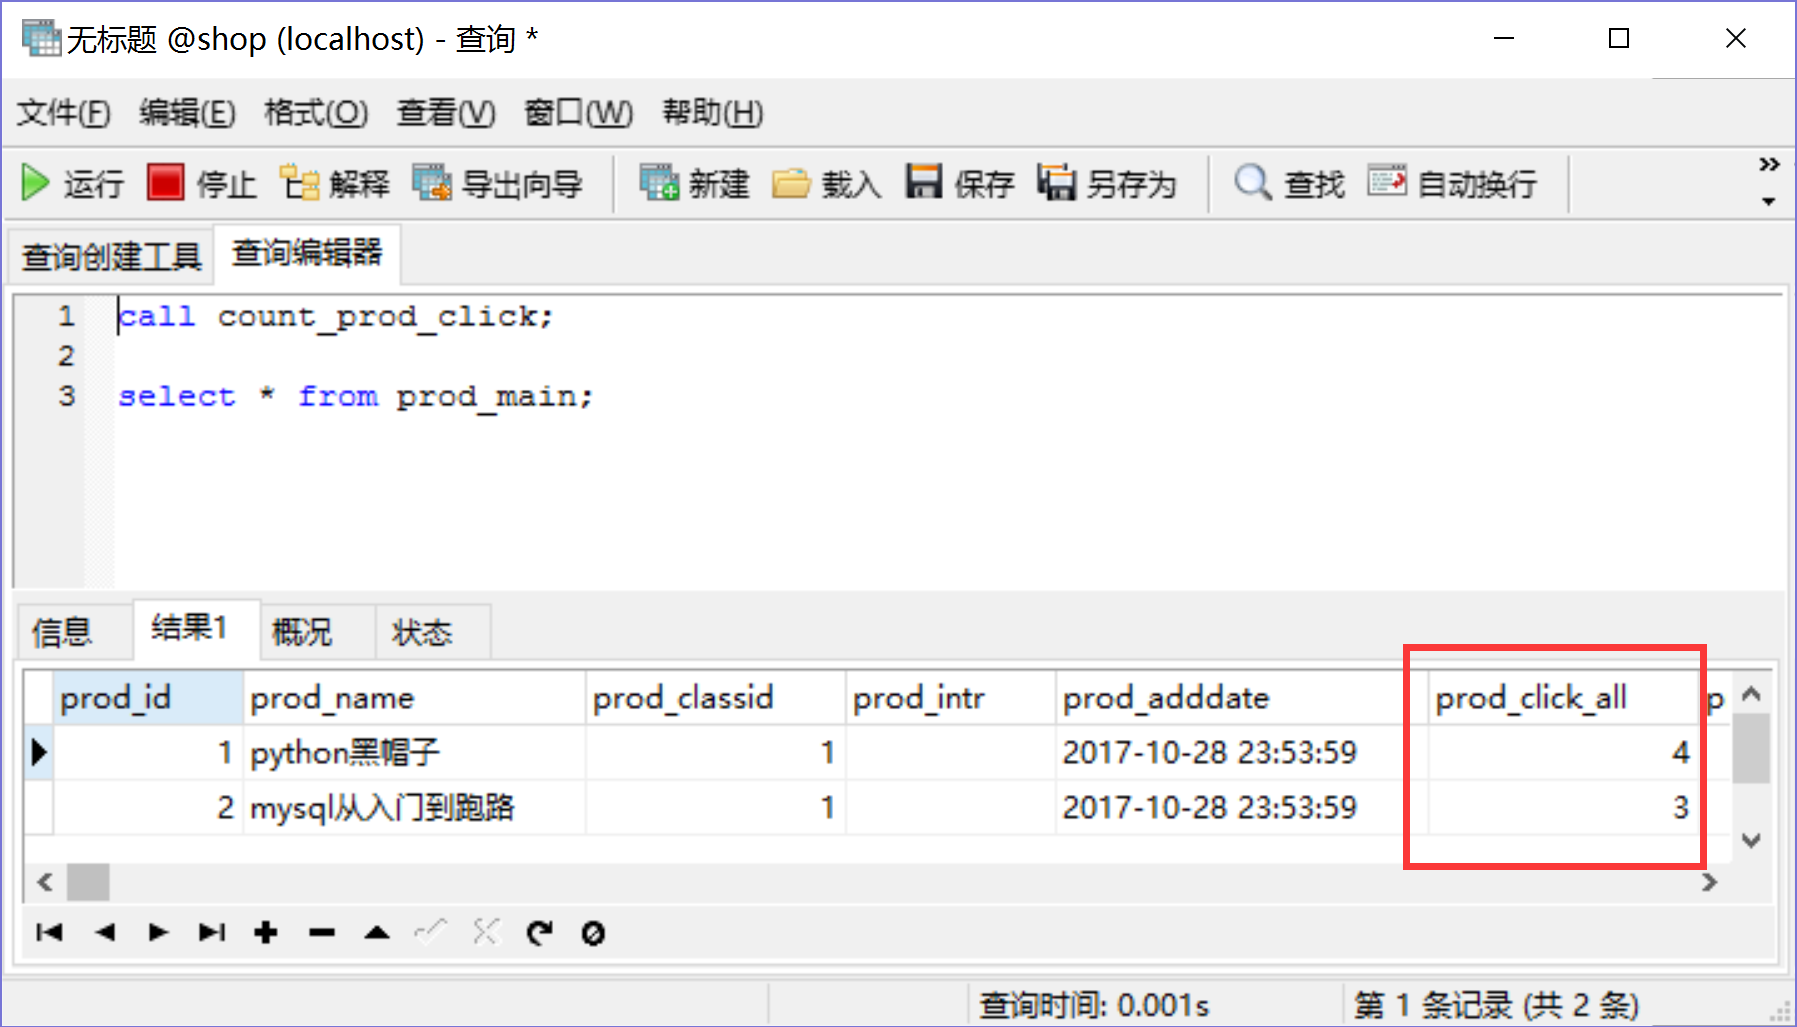Click the prod_click_all value 3 cell
The height and width of the screenshot is (1027, 1797).
(x=1565, y=807)
